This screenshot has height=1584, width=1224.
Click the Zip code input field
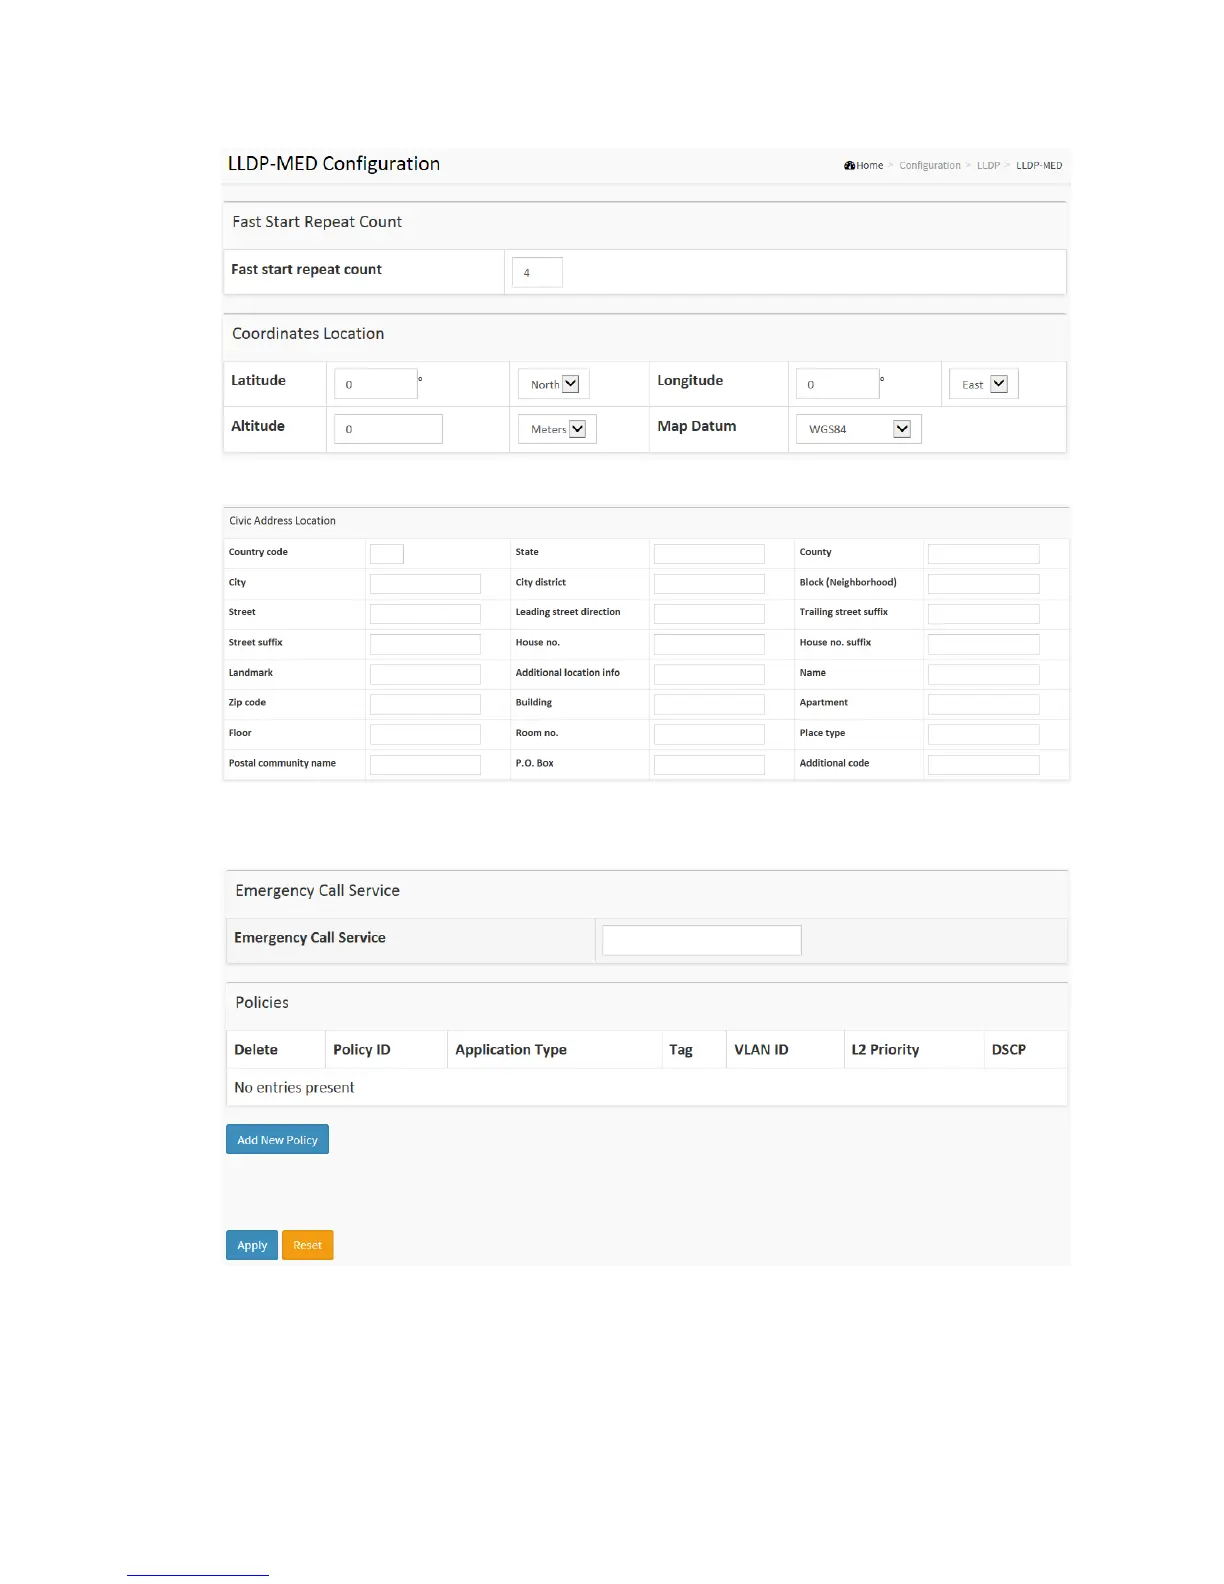point(425,704)
